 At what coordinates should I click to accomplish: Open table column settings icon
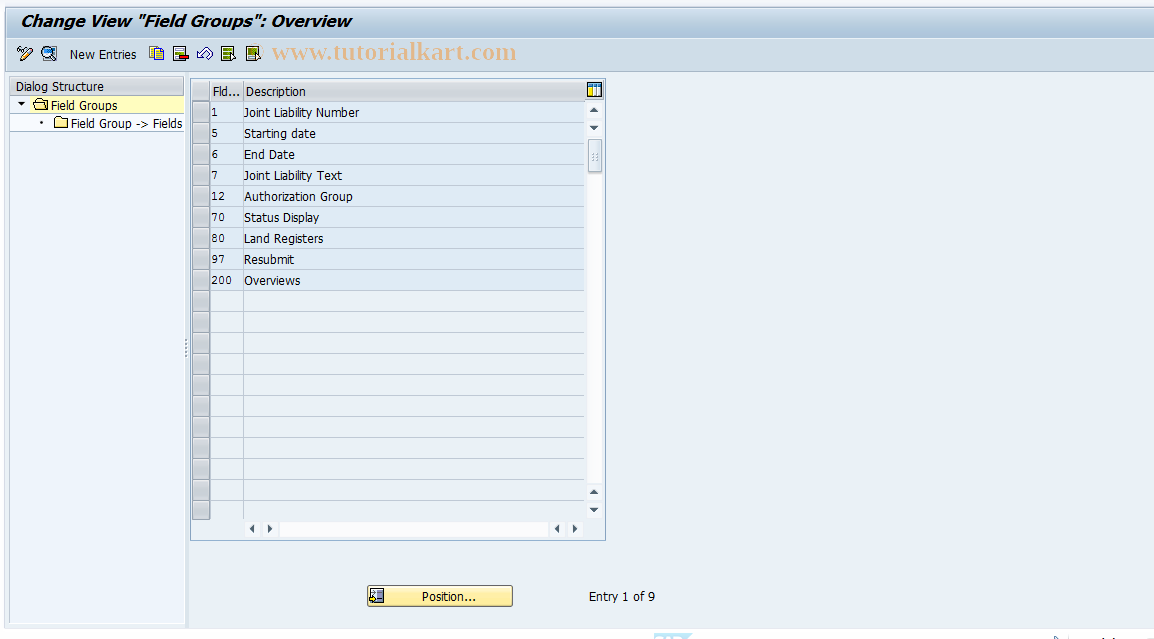[x=595, y=91]
